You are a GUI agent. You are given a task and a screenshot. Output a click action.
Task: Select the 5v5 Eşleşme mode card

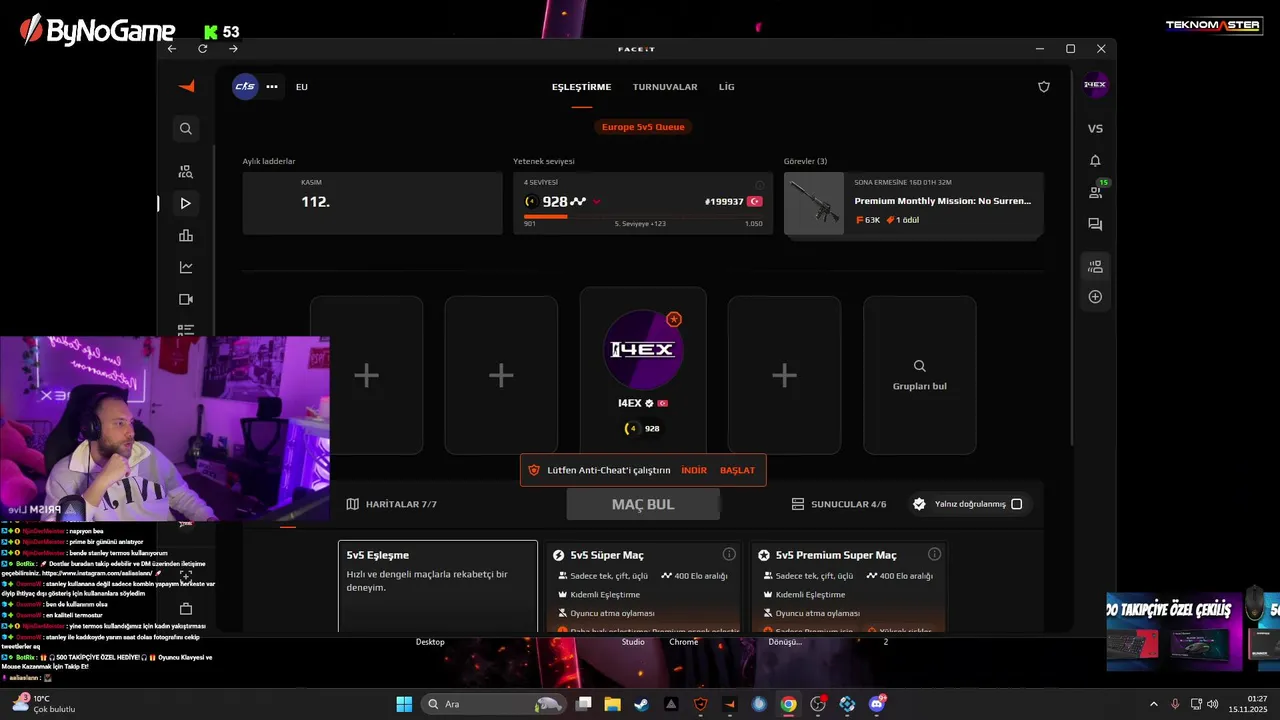tap(438, 586)
